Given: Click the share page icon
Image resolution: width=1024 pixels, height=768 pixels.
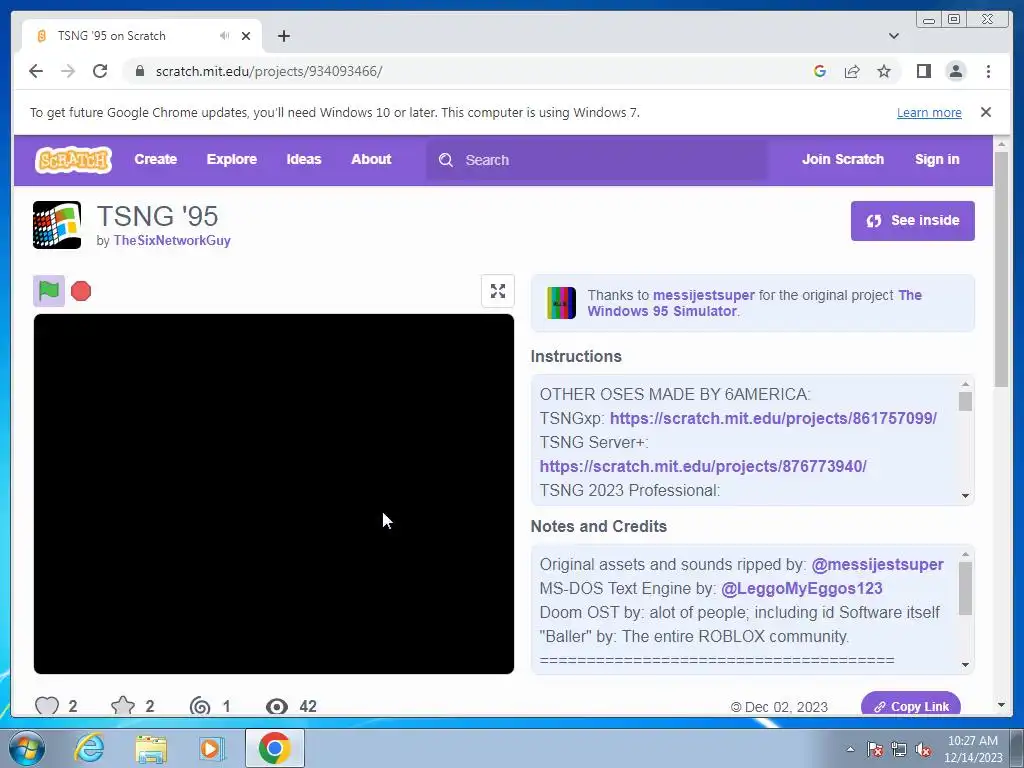Looking at the screenshot, I should [852, 71].
